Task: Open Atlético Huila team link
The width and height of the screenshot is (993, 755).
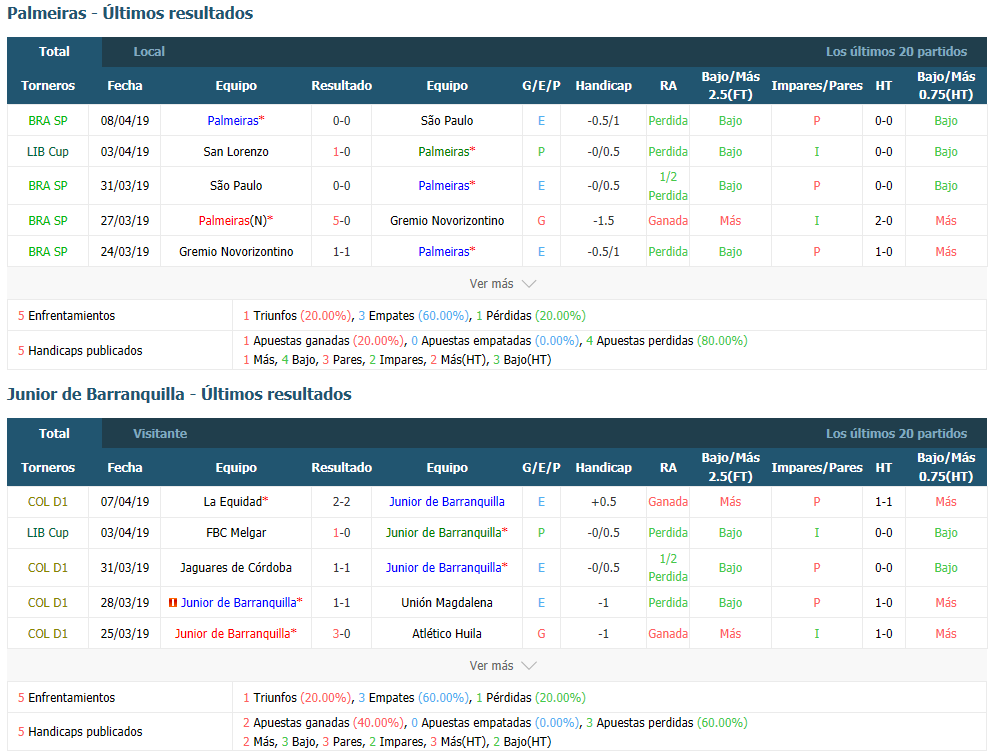Action: [x=446, y=633]
